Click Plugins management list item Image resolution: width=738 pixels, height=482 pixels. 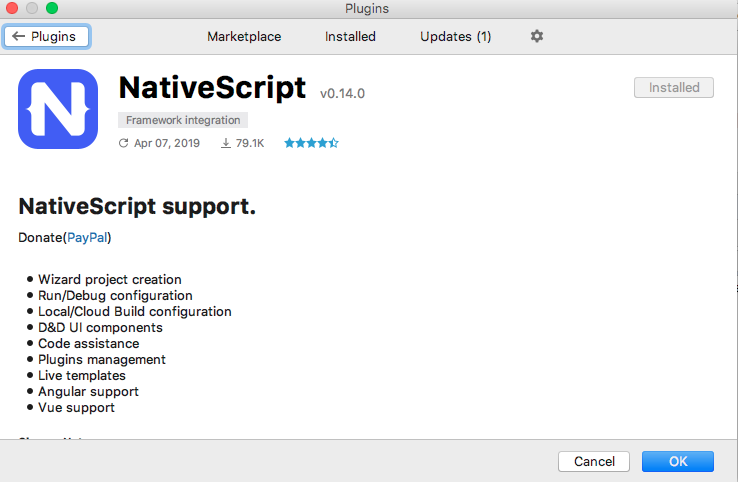coord(102,360)
